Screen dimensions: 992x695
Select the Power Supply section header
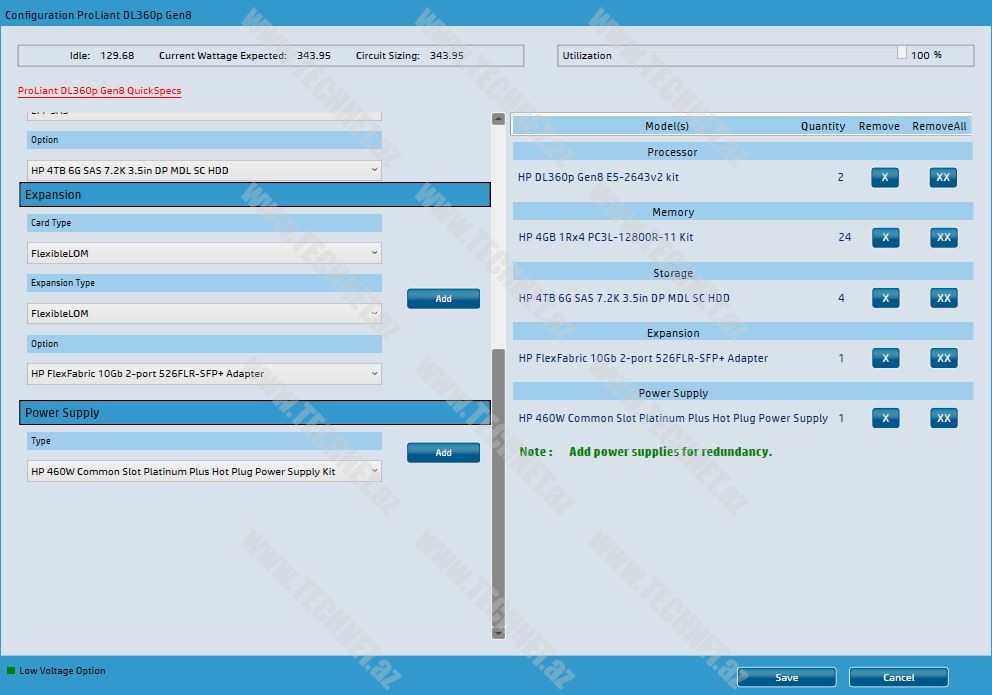(255, 413)
